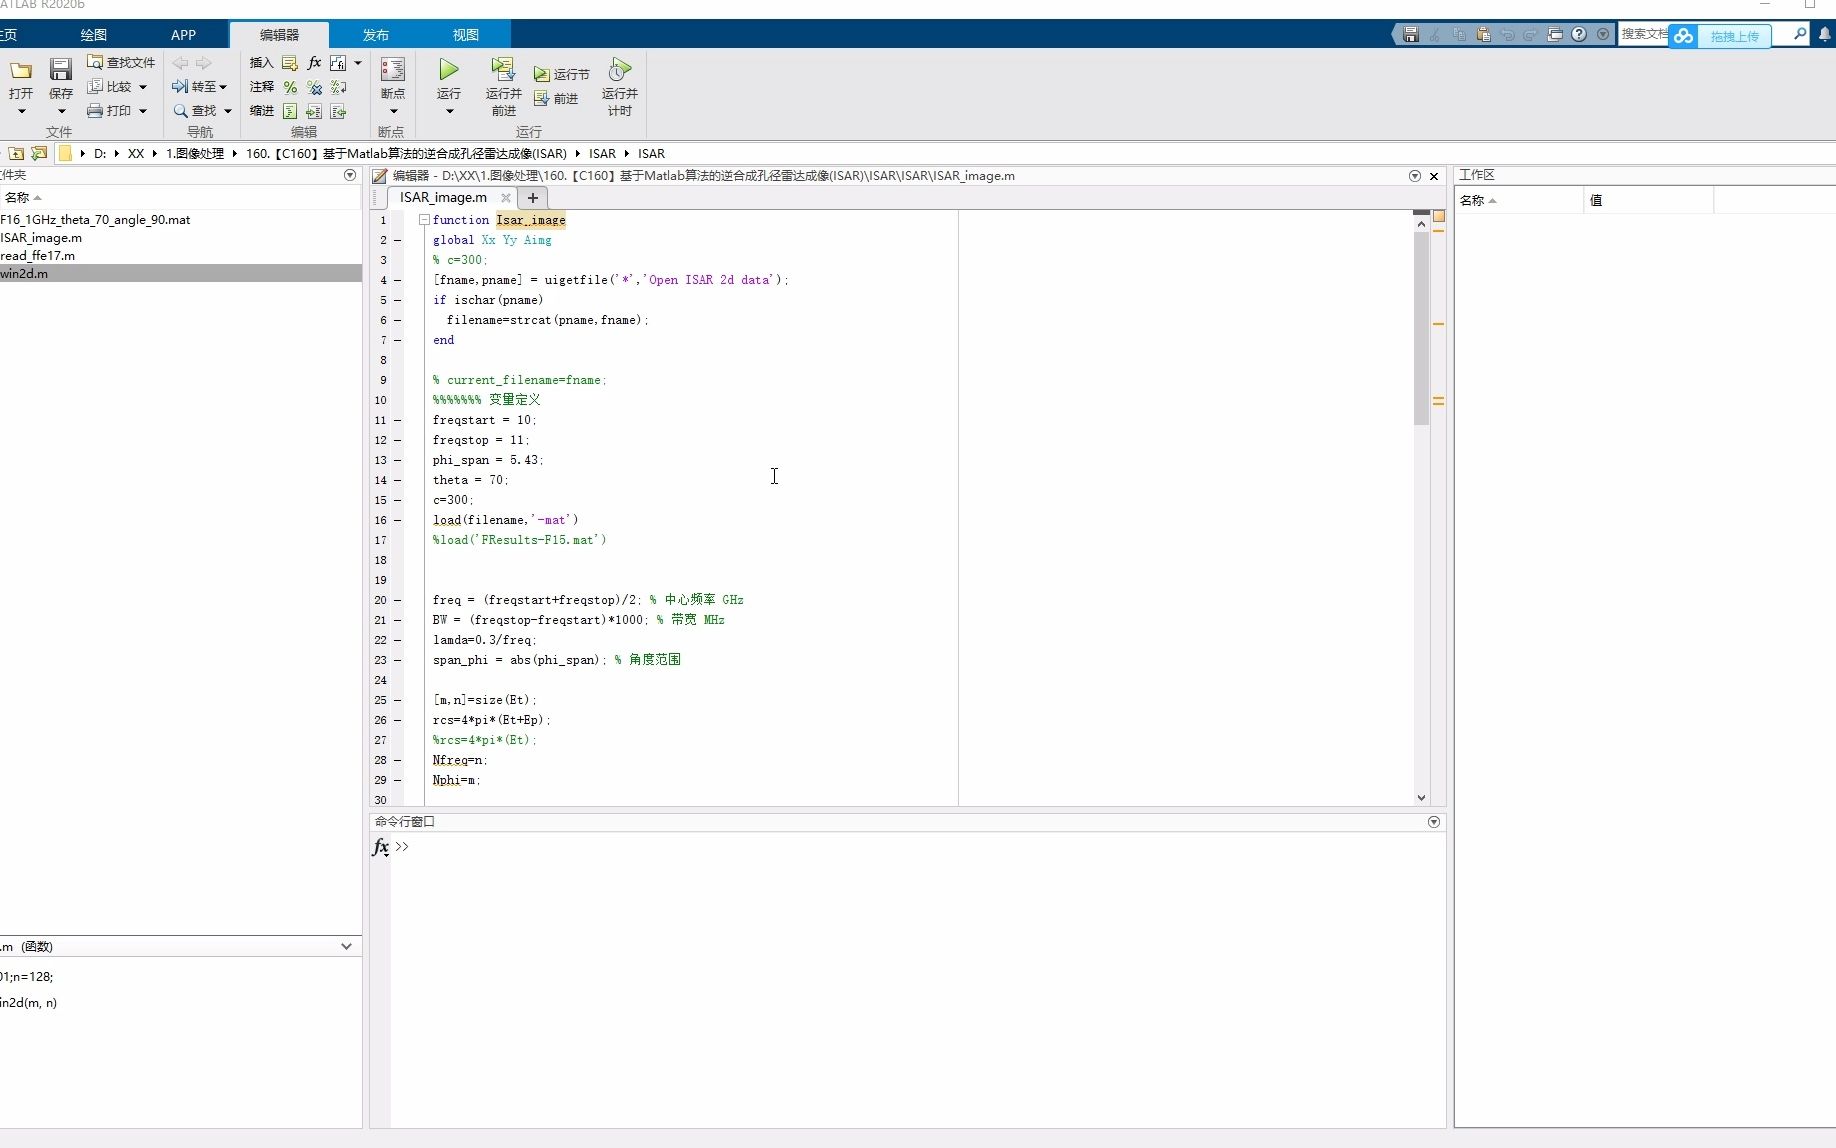Save the script with 保存 icon

(61, 70)
